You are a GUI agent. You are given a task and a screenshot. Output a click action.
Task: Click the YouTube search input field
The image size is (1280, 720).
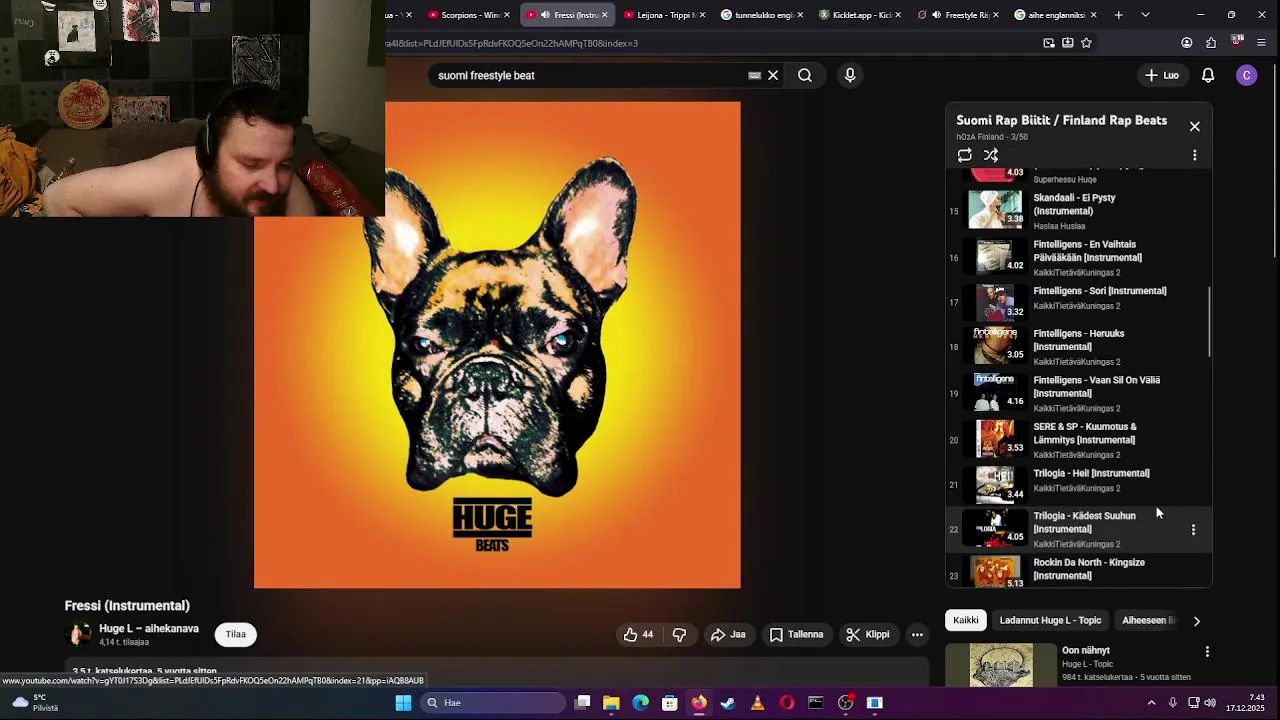(x=590, y=75)
